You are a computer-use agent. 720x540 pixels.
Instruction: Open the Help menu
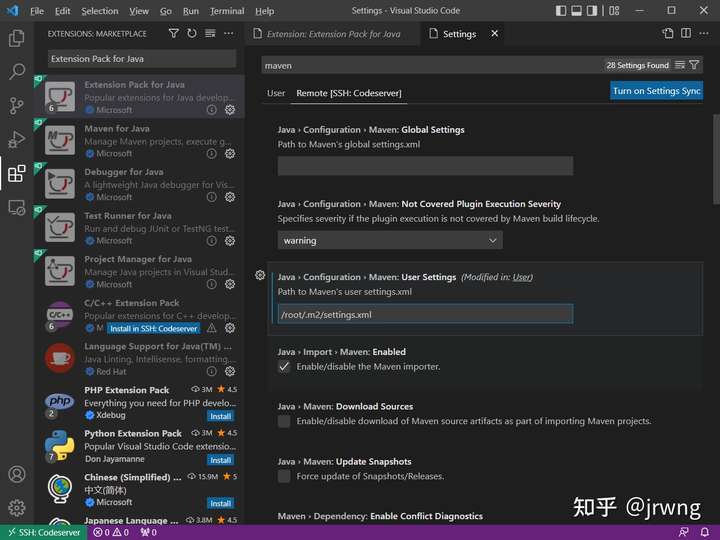click(264, 11)
